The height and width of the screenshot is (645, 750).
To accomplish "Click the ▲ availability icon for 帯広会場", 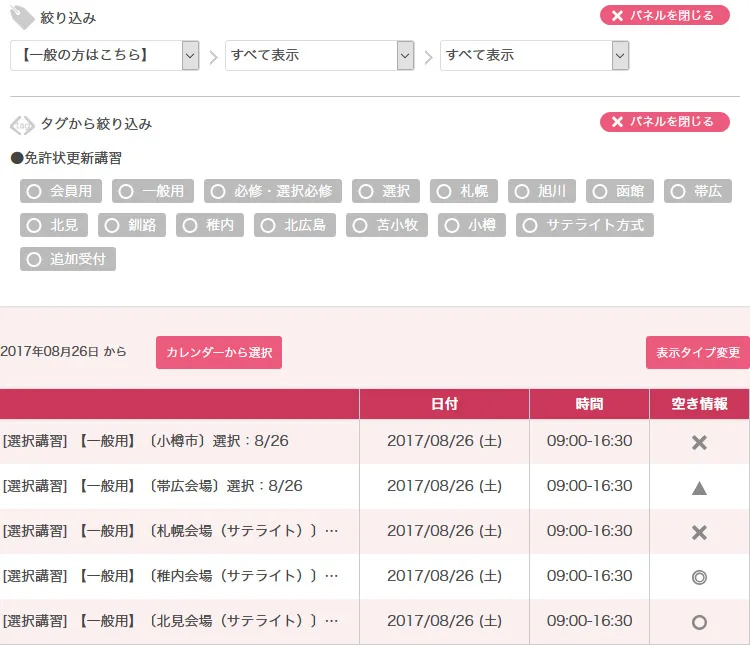I will (699, 488).
